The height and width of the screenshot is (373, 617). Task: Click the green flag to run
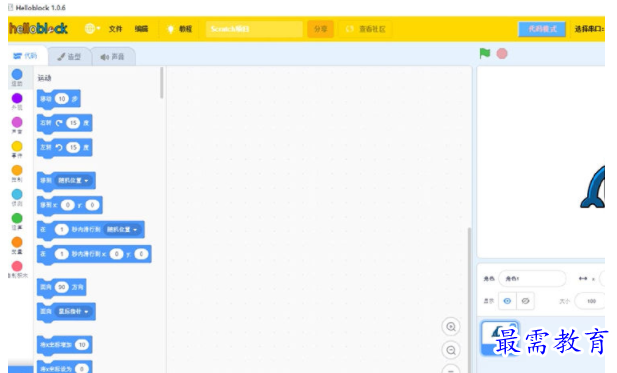click(485, 53)
